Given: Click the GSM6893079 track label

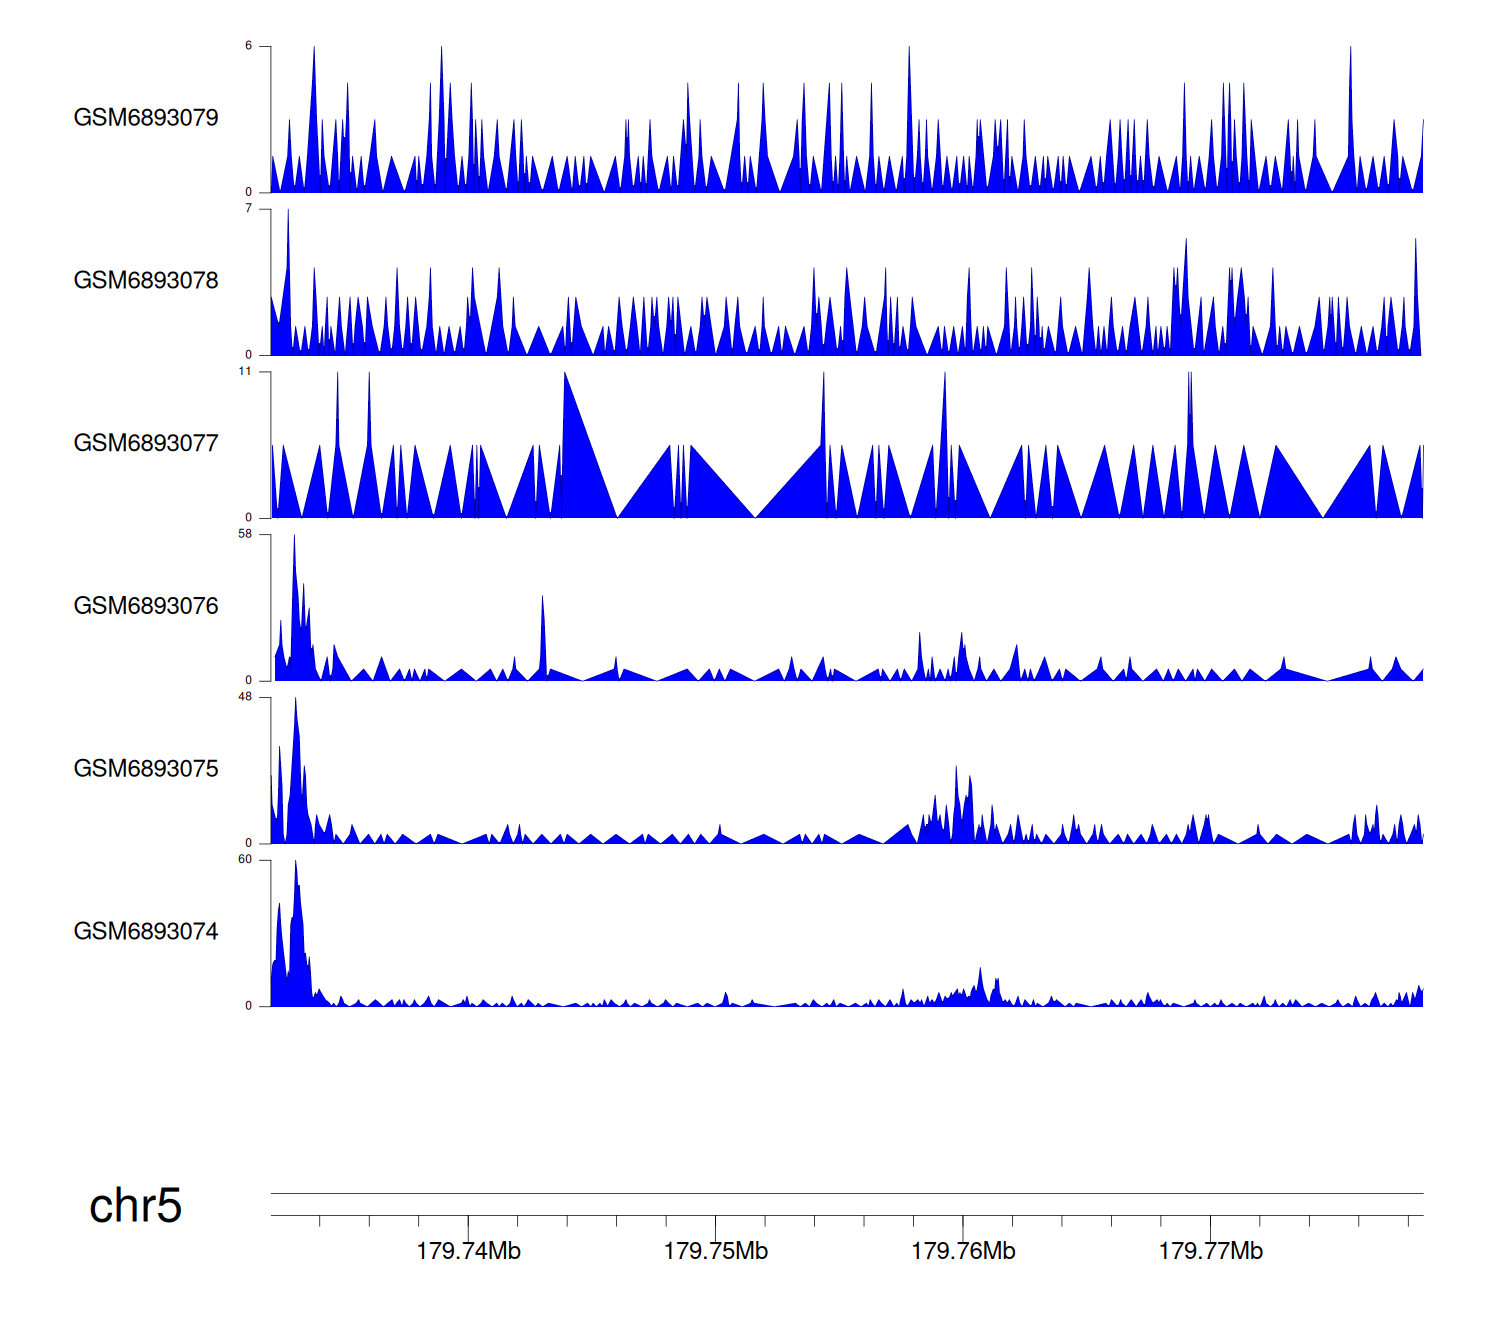Looking at the screenshot, I should pyautogui.click(x=146, y=118).
